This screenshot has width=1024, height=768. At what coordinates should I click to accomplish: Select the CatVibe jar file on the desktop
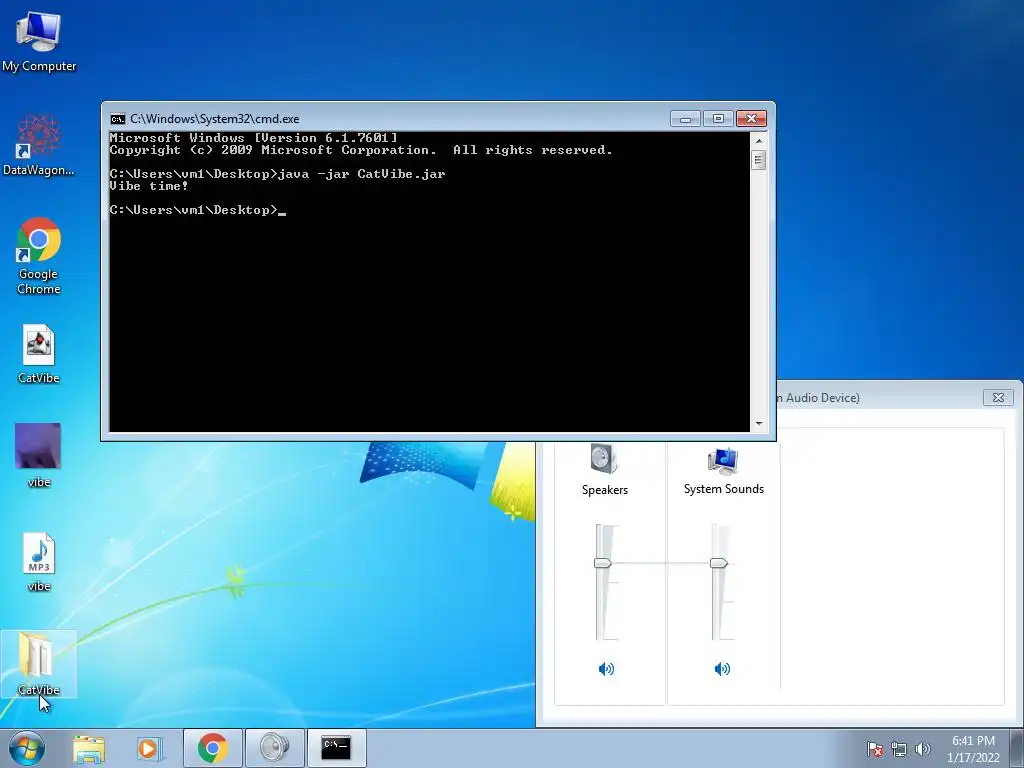point(39,354)
